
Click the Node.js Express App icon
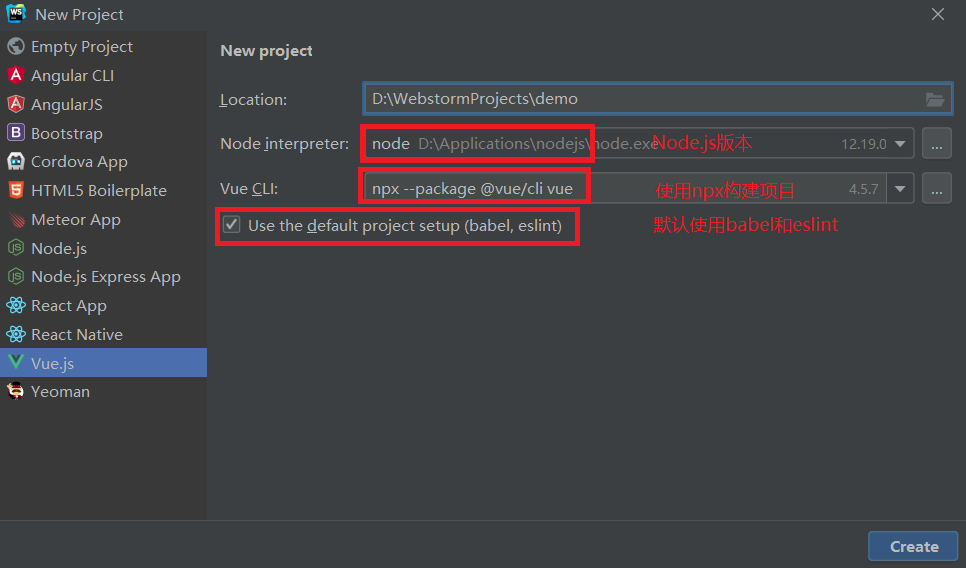tap(15, 277)
